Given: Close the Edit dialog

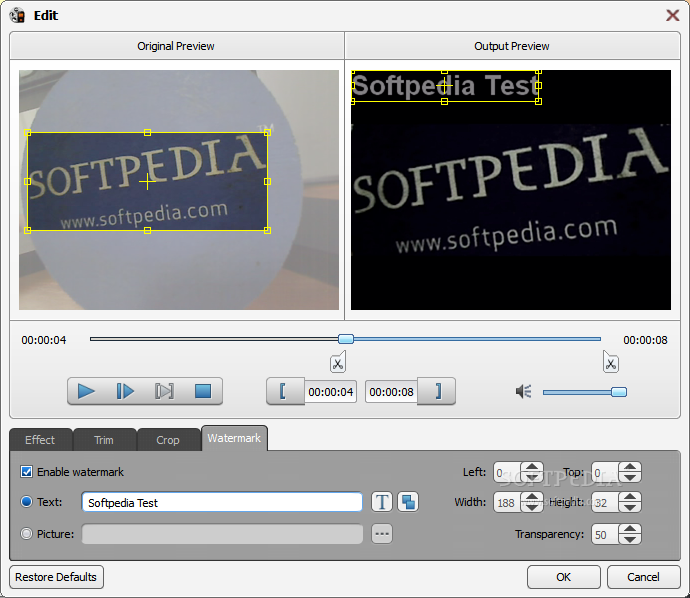Looking at the screenshot, I should pos(672,15).
